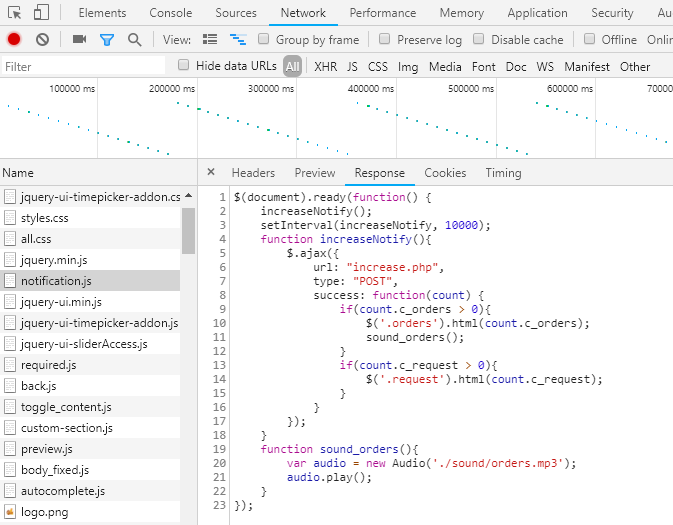
Task: Select the jquery-ui.min.js request
Action: [x=90, y=302]
